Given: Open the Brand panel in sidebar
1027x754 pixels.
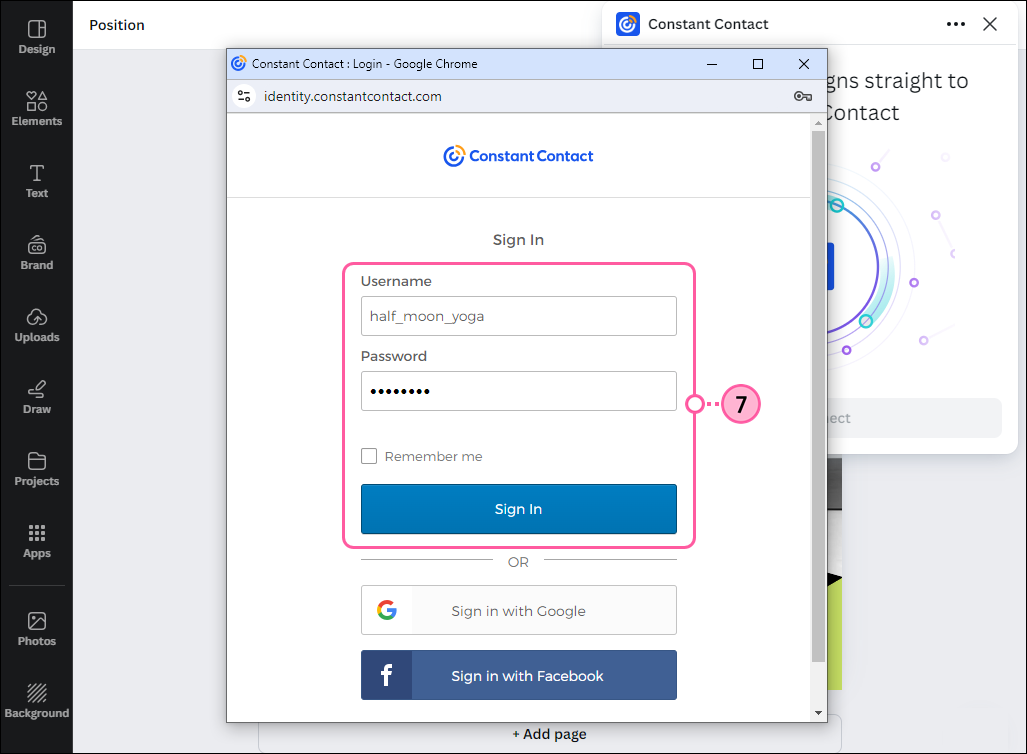Looking at the screenshot, I should pos(37,253).
